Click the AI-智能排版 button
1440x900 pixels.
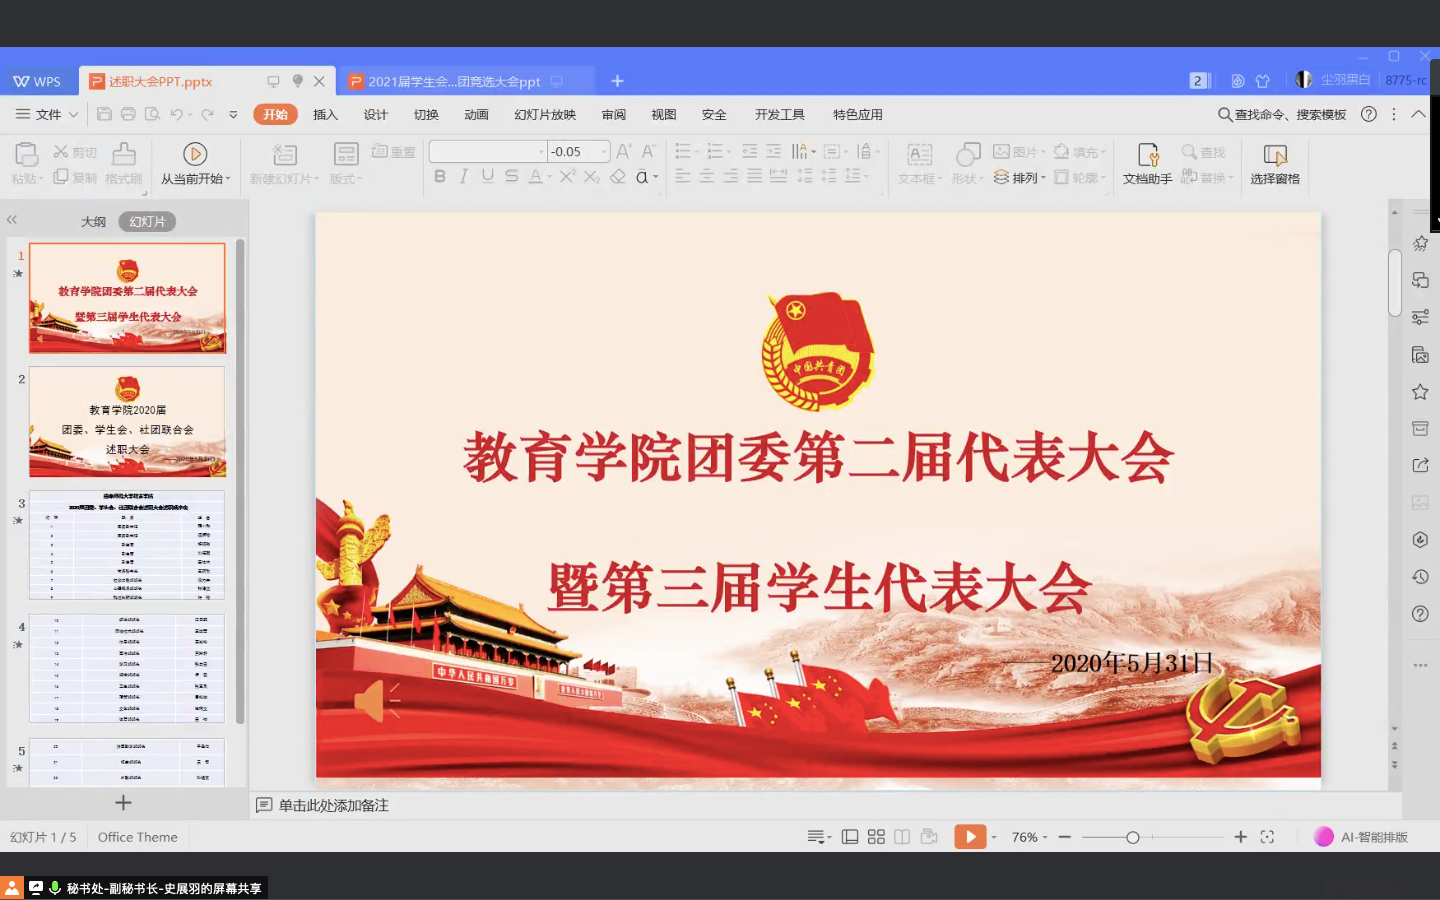1361,837
